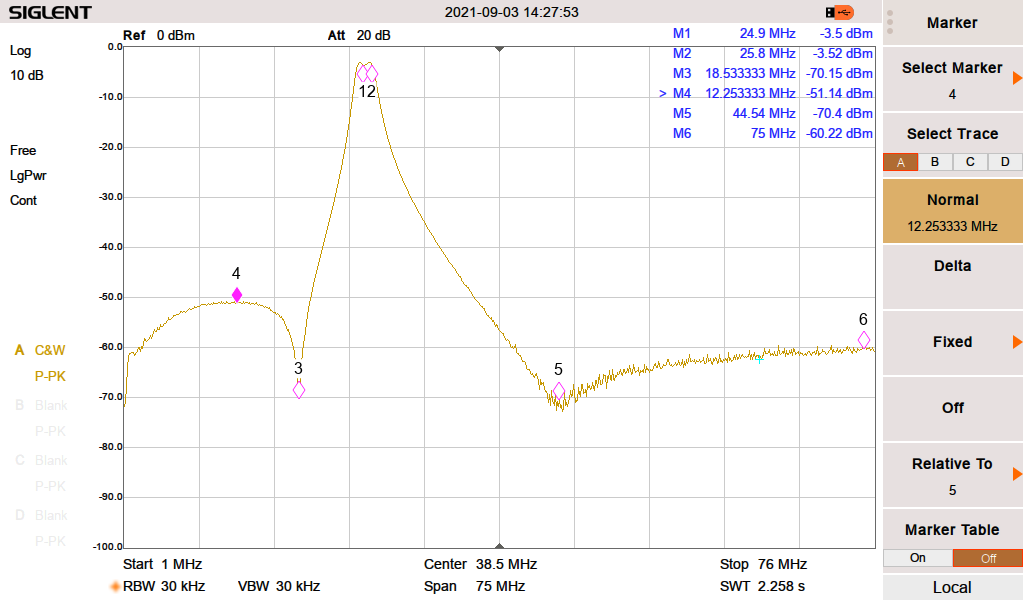
Task: Click marker 5 diamond on the trace
Action: click(x=558, y=391)
